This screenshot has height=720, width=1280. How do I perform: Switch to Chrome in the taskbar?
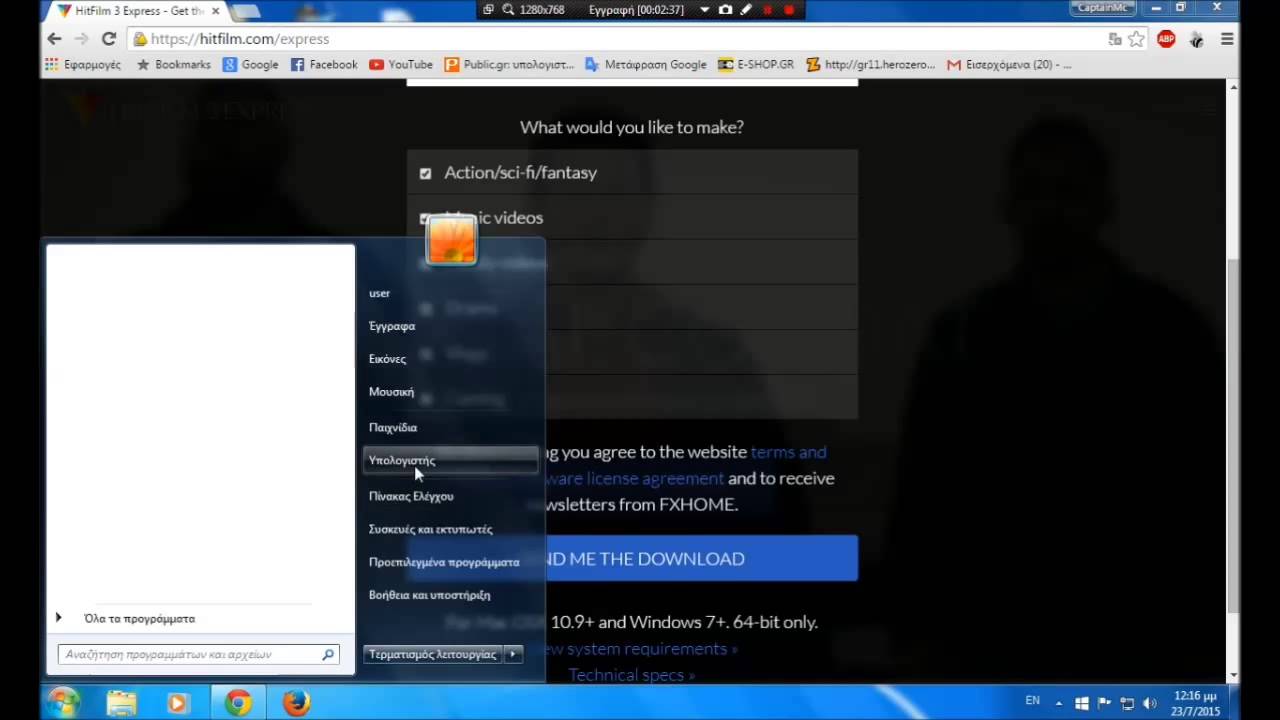pyautogui.click(x=238, y=703)
